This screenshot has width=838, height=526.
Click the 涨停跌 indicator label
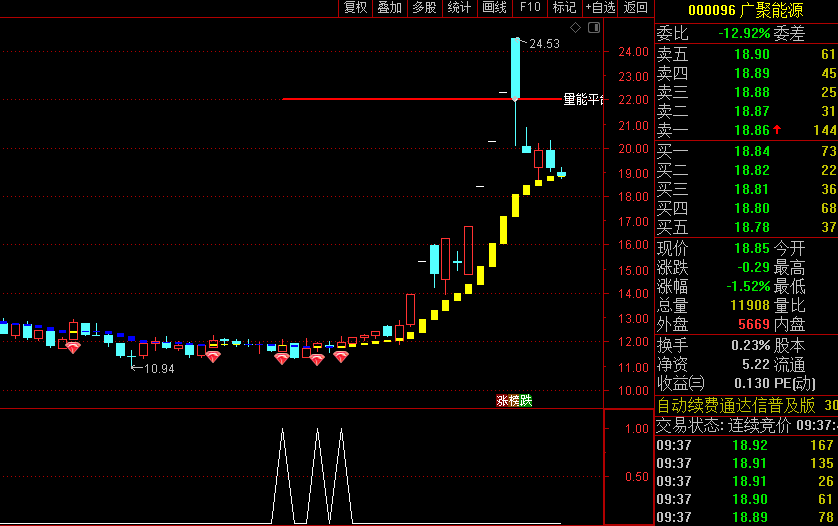(514, 400)
